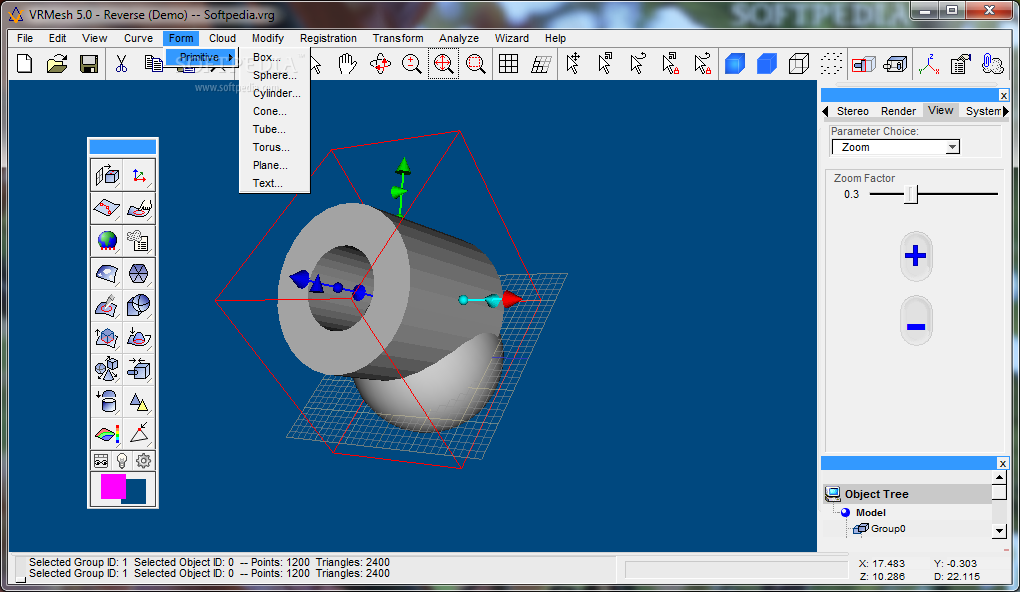The height and width of the screenshot is (592, 1020).
Task: Open the gear settings icon in toolbox
Action: click(143, 461)
